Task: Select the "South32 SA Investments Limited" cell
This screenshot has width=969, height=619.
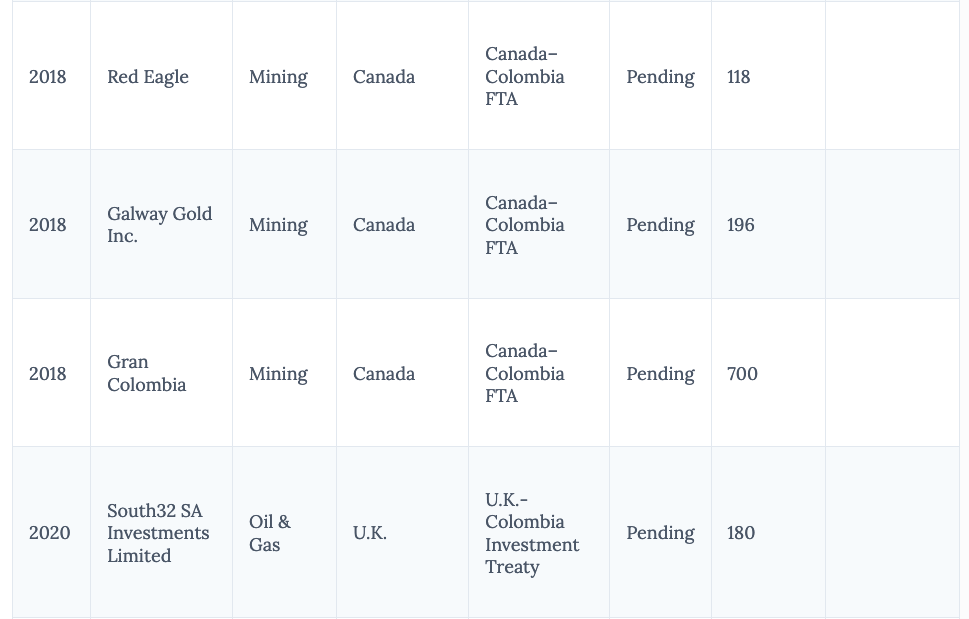Action: (158, 533)
